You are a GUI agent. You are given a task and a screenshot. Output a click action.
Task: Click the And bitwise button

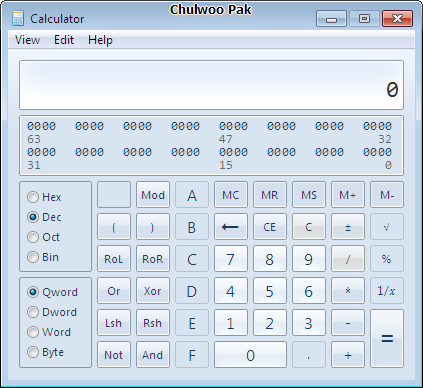pyautogui.click(x=153, y=355)
